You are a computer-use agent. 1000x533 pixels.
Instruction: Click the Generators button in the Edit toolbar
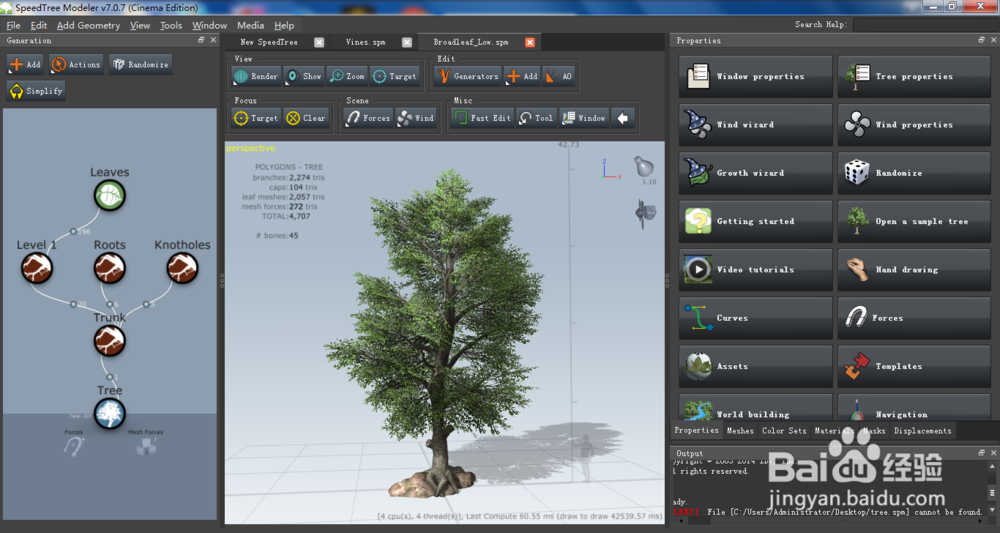click(468, 77)
